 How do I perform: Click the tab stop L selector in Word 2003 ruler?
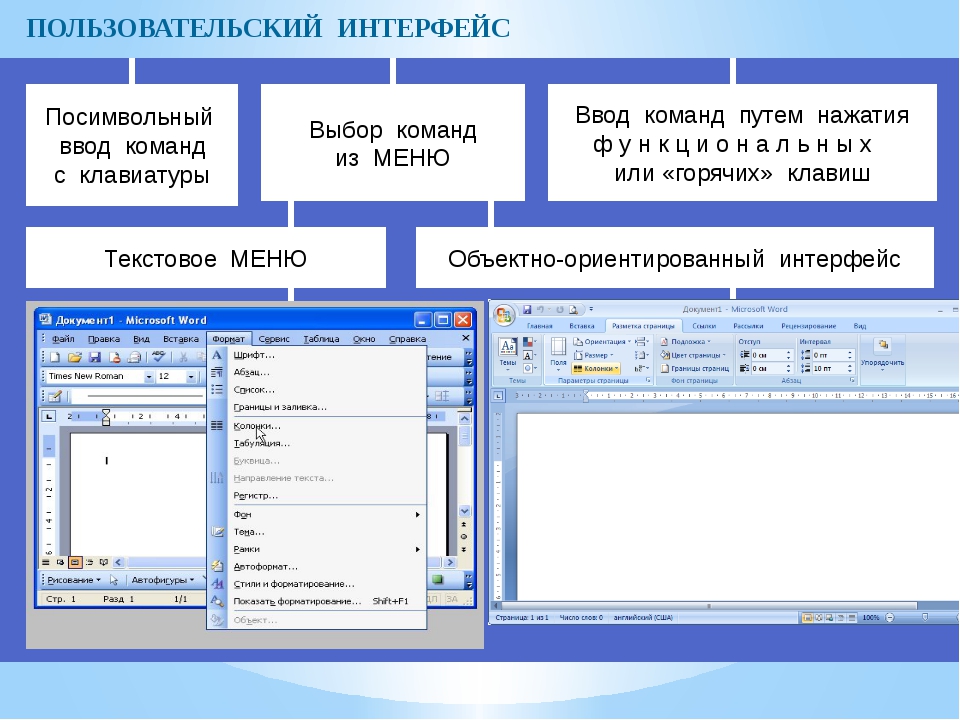[48, 416]
